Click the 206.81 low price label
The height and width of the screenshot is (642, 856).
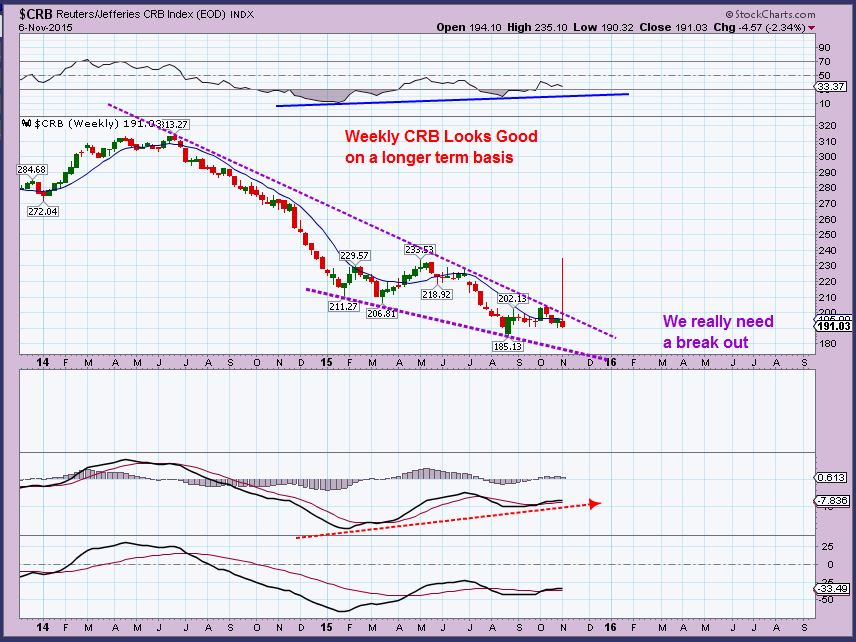pos(381,313)
